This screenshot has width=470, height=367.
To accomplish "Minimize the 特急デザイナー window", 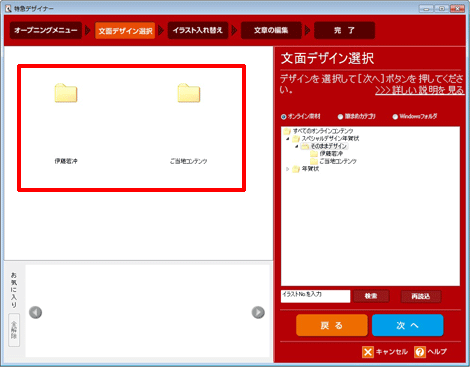I will click(x=426, y=8).
